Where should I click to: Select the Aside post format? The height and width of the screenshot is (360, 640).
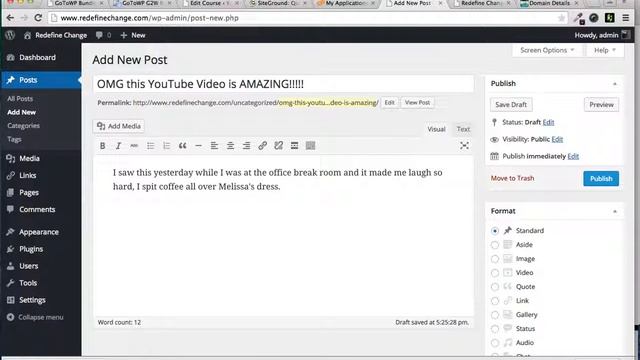(495, 245)
